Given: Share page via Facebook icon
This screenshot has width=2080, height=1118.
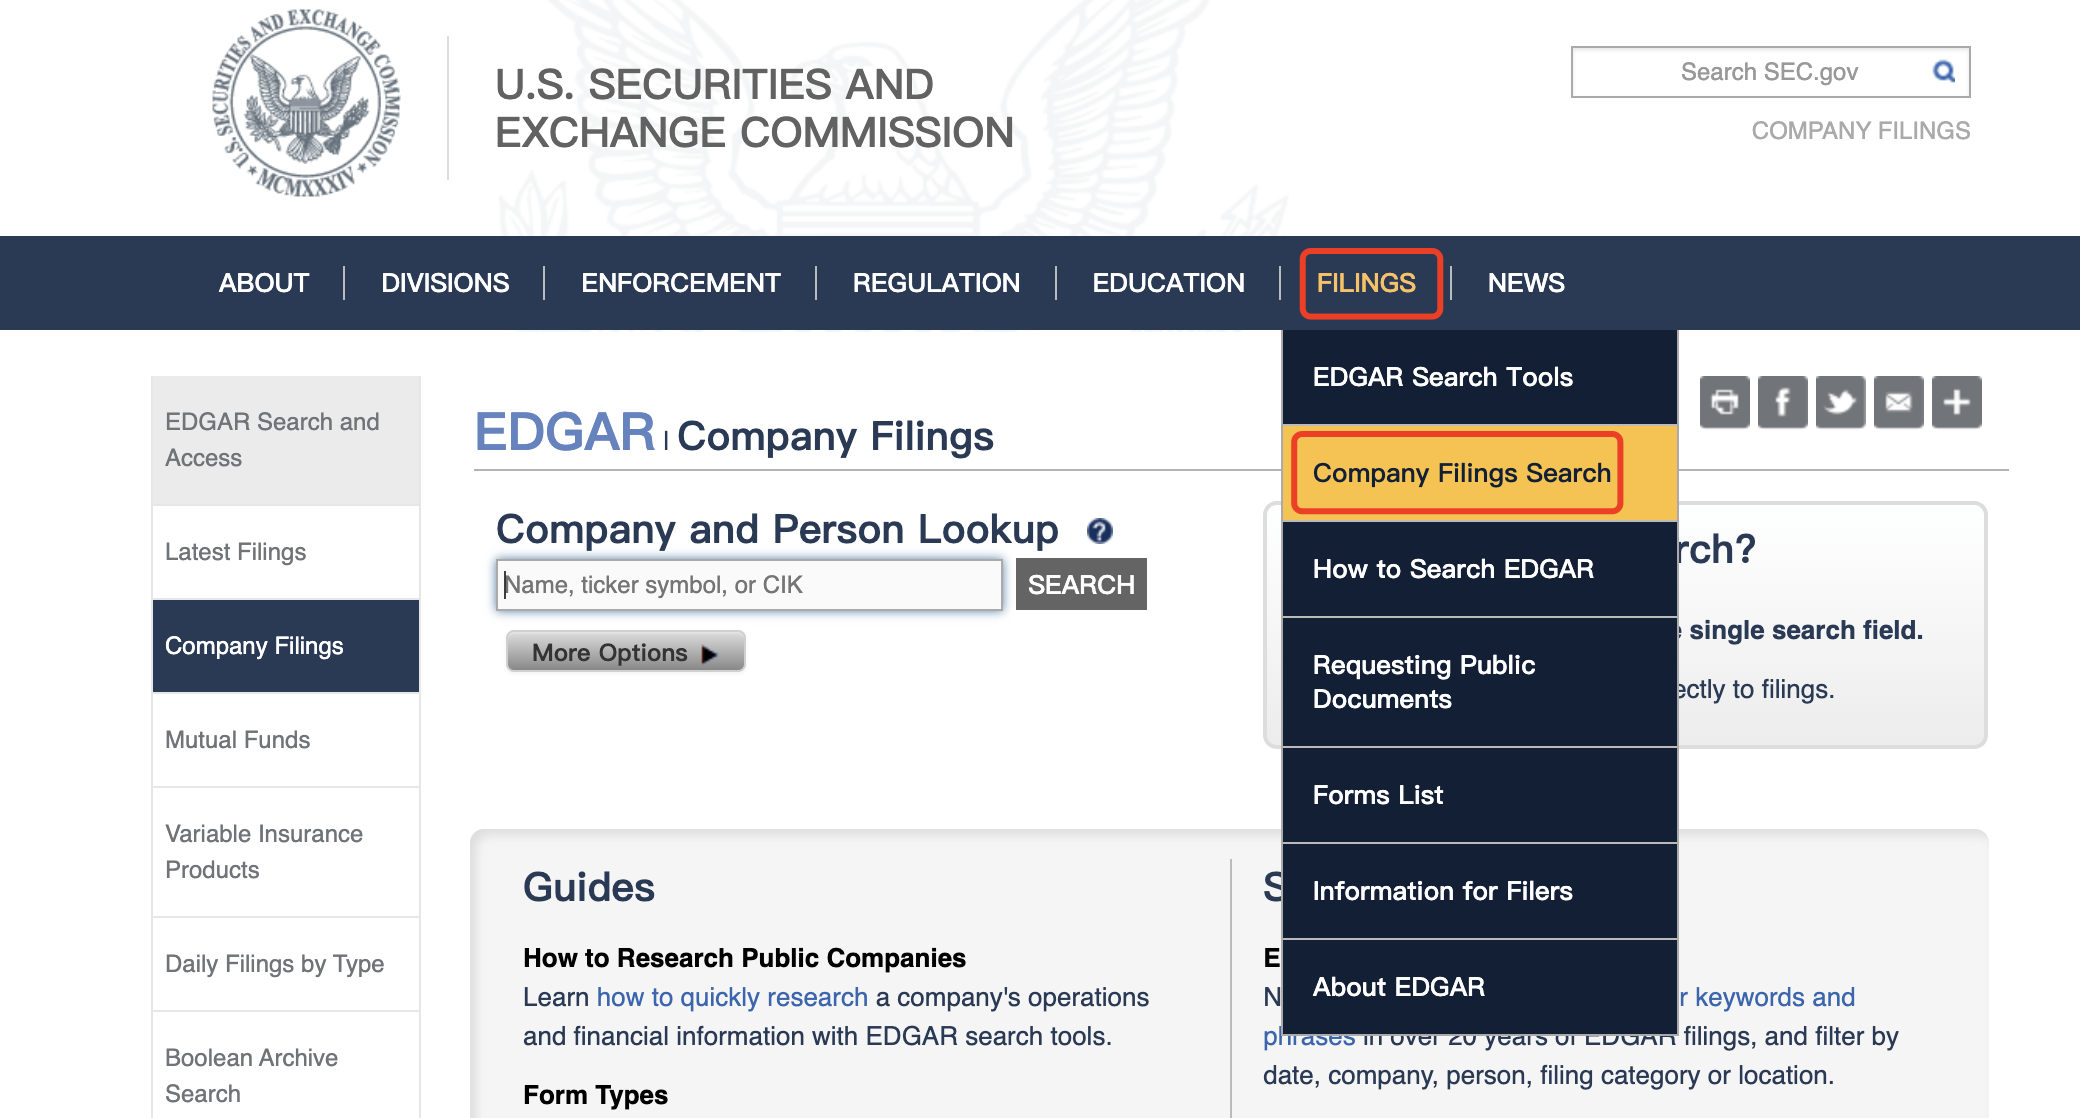Looking at the screenshot, I should coord(1782,402).
